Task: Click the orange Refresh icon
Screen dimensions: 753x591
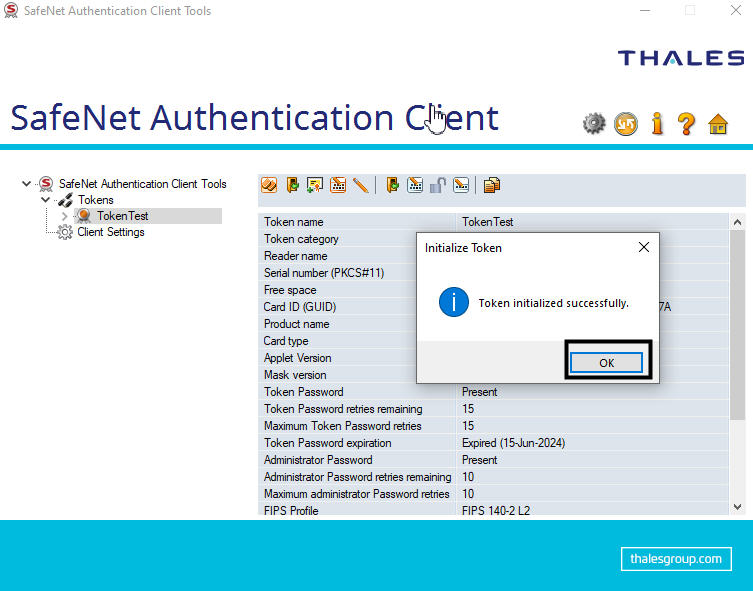Action: pos(626,124)
